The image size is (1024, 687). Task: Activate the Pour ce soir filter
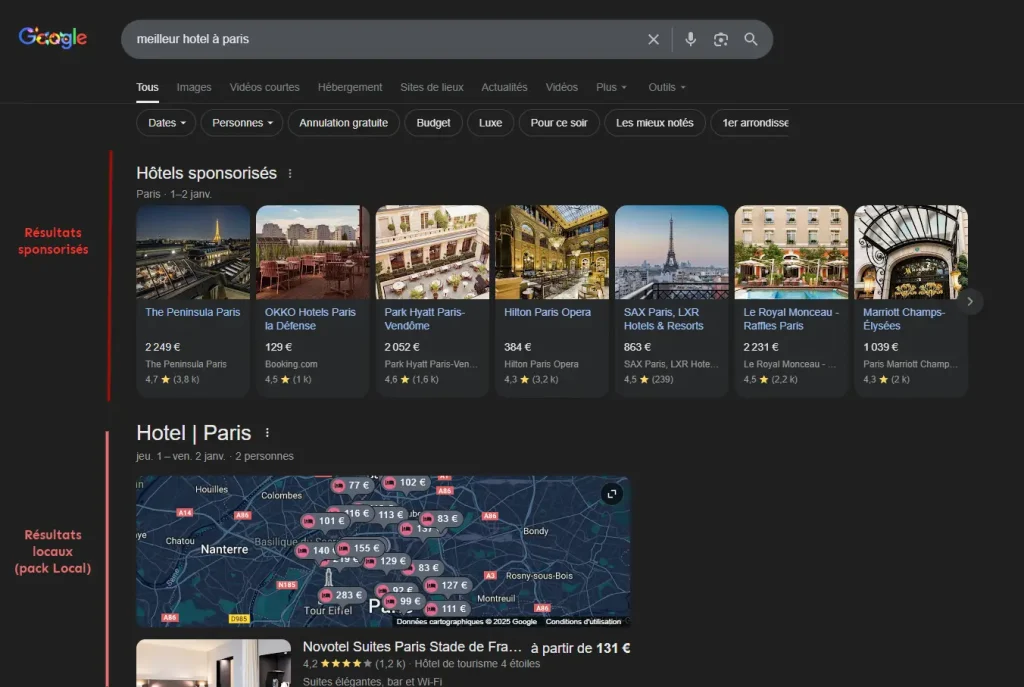(558, 122)
